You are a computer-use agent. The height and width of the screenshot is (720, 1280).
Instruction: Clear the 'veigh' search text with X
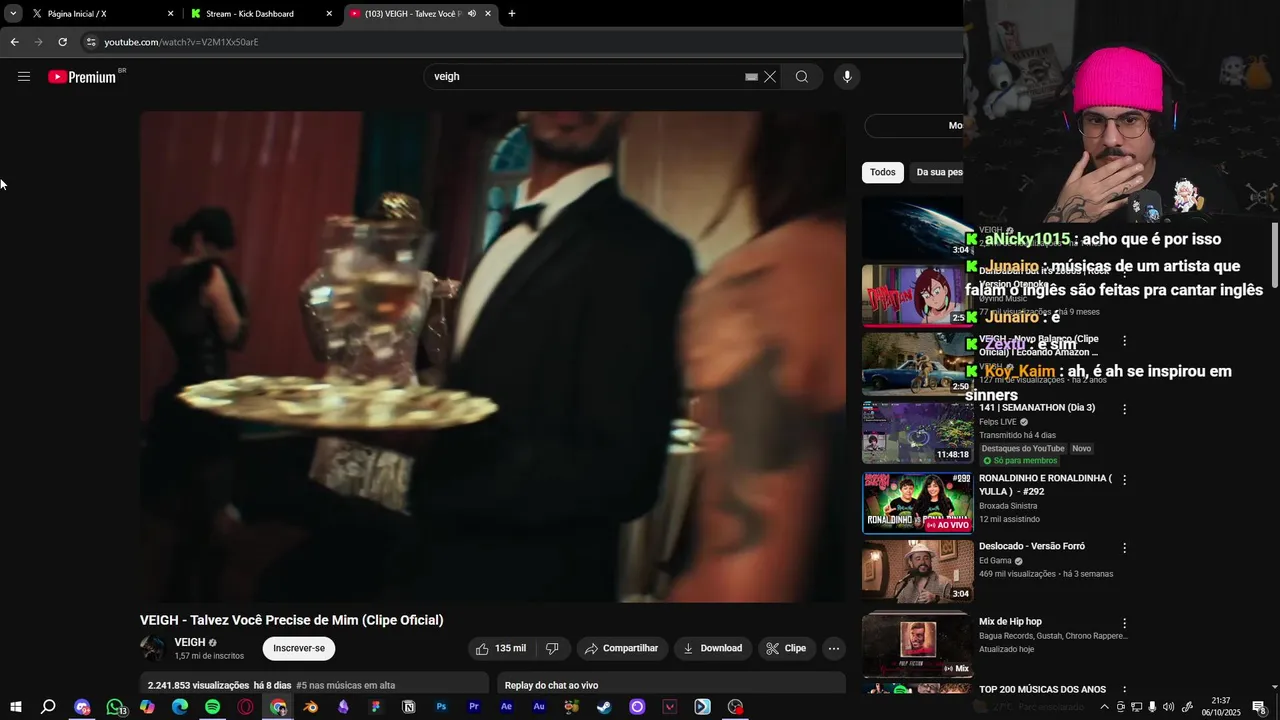click(770, 77)
